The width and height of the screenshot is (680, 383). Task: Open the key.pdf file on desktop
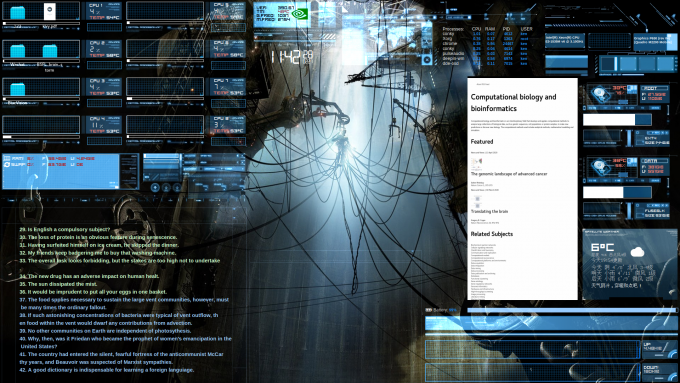(50, 12)
